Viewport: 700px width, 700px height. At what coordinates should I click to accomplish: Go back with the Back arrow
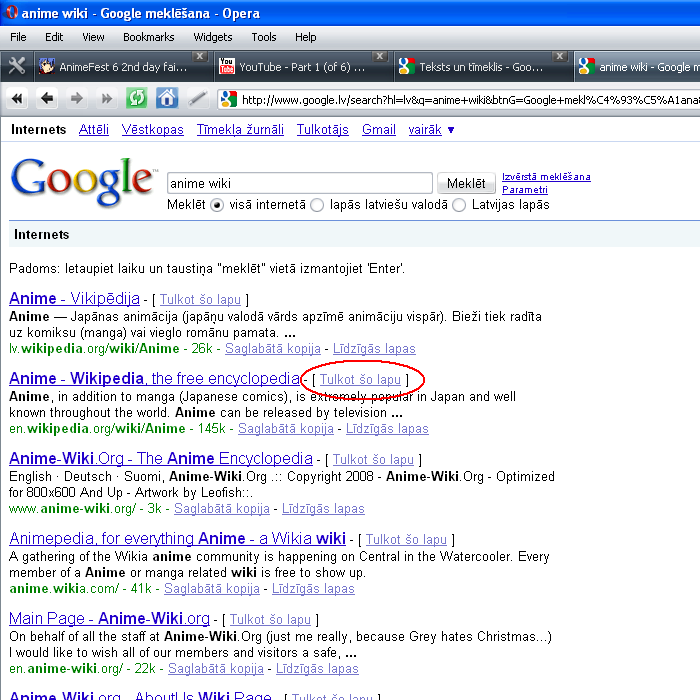pyautogui.click(x=47, y=98)
